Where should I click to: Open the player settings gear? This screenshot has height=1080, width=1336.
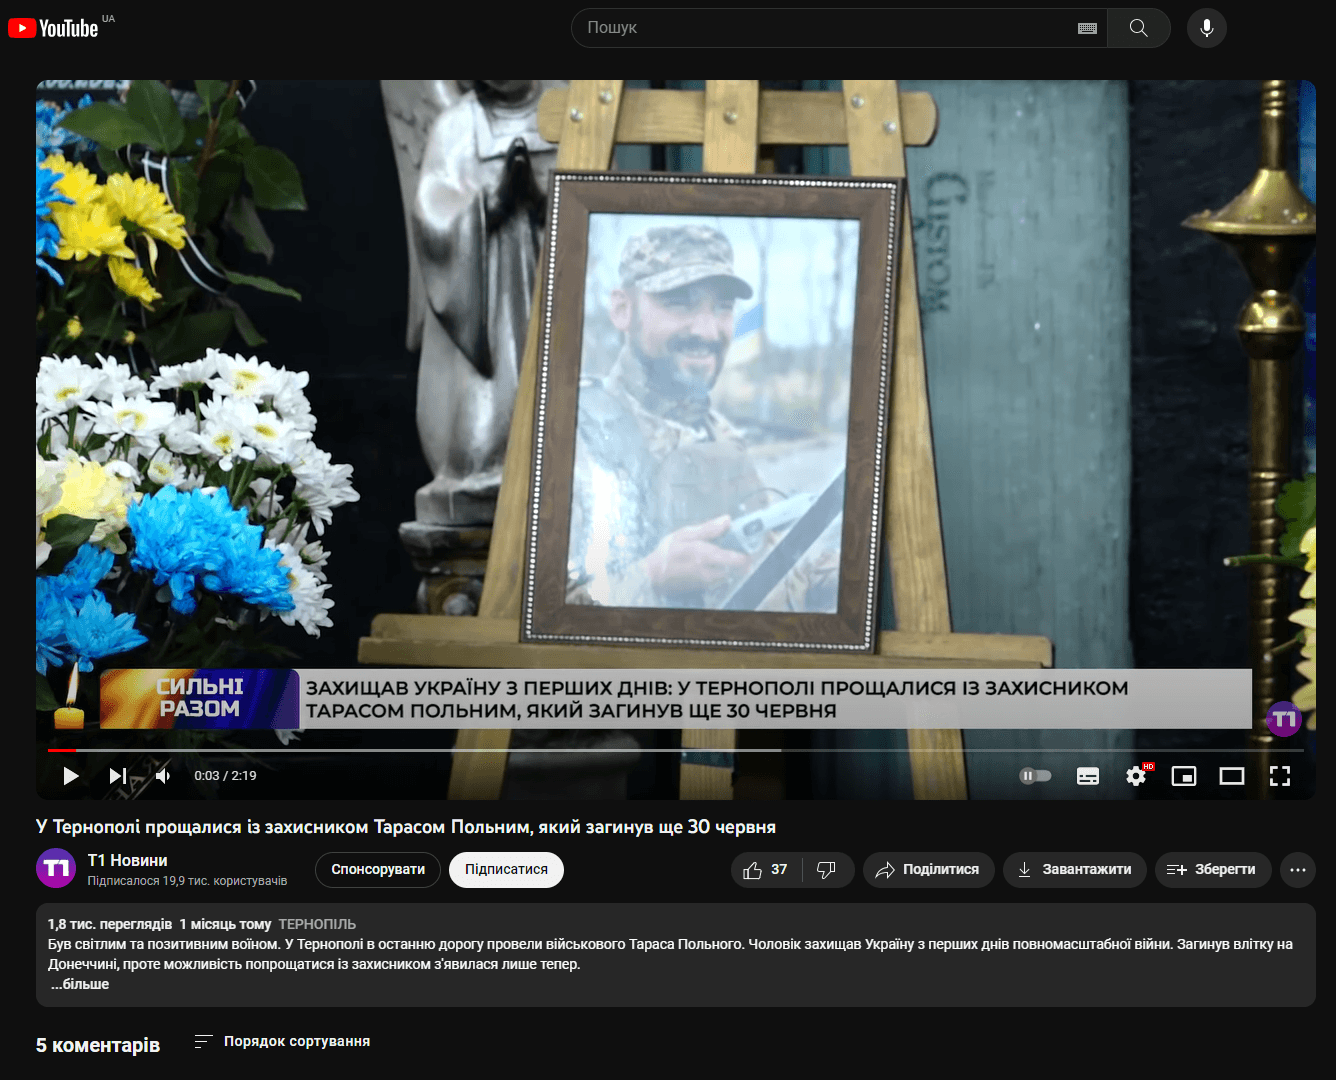coord(1136,776)
